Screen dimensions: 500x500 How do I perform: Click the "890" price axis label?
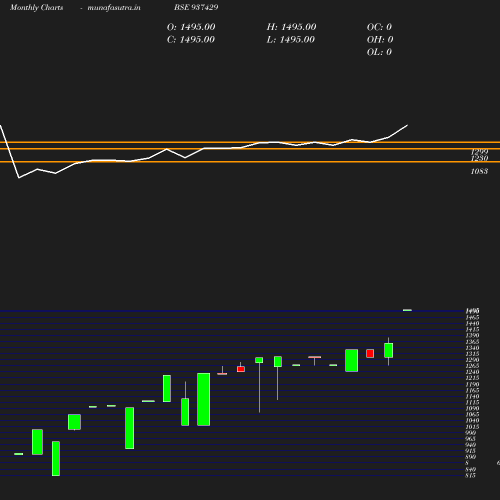[471, 457]
